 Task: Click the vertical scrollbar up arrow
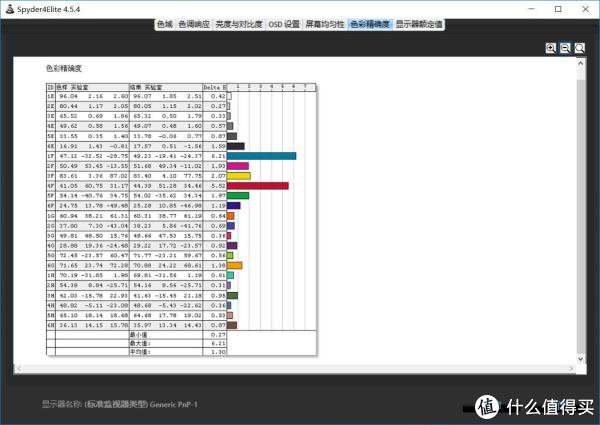coord(581,64)
